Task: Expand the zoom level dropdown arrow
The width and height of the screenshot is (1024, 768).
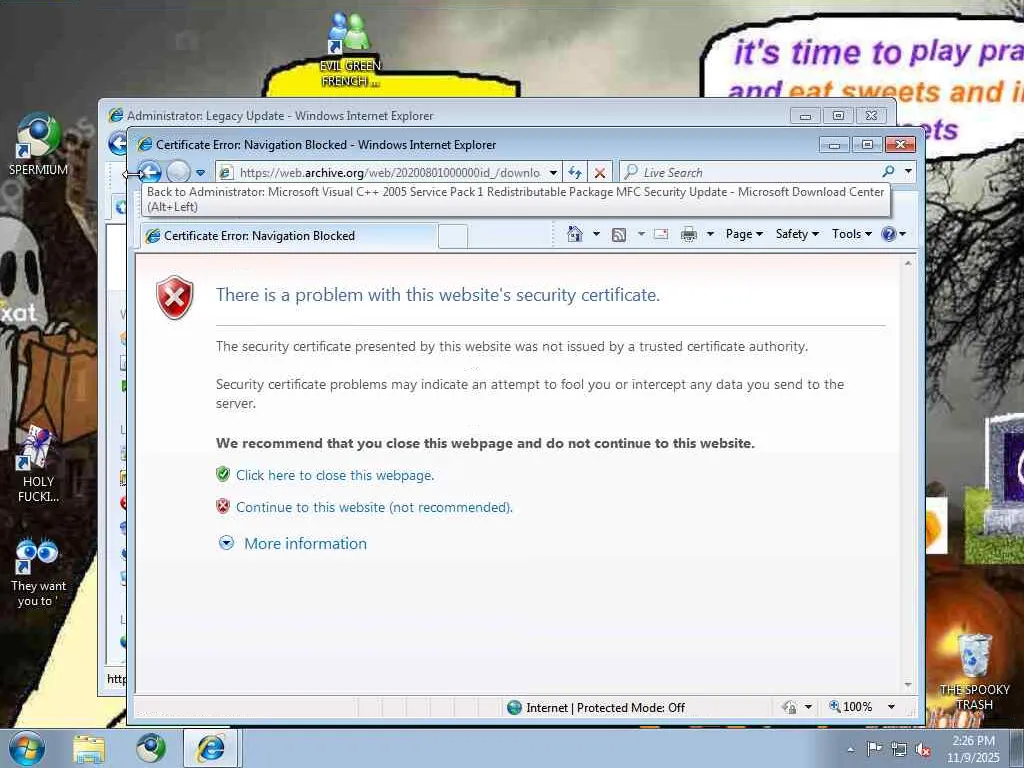Action: pos(891,707)
